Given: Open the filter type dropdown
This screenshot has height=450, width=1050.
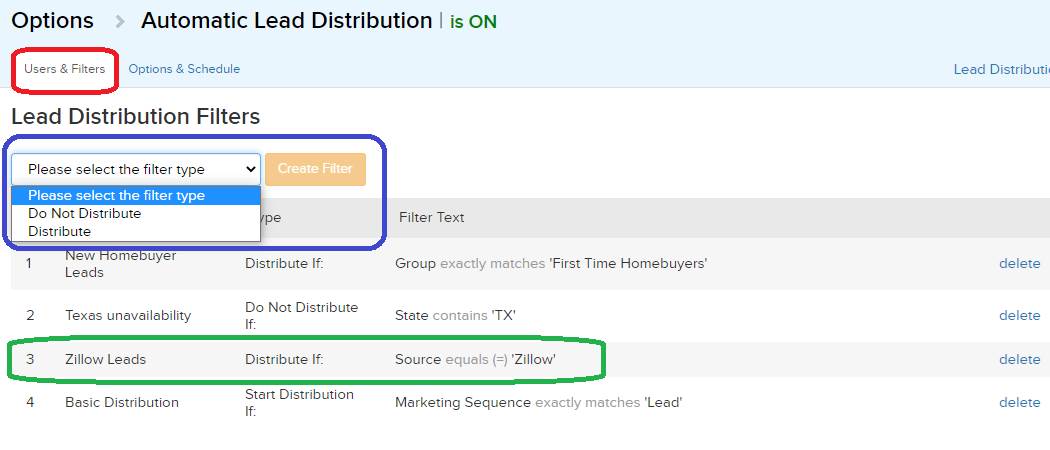Looking at the screenshot, I should pos(136,169).
